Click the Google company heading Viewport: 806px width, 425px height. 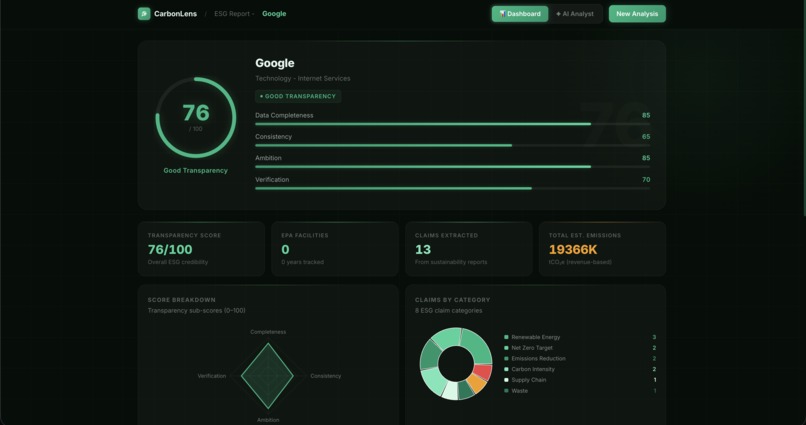point(274,63)
